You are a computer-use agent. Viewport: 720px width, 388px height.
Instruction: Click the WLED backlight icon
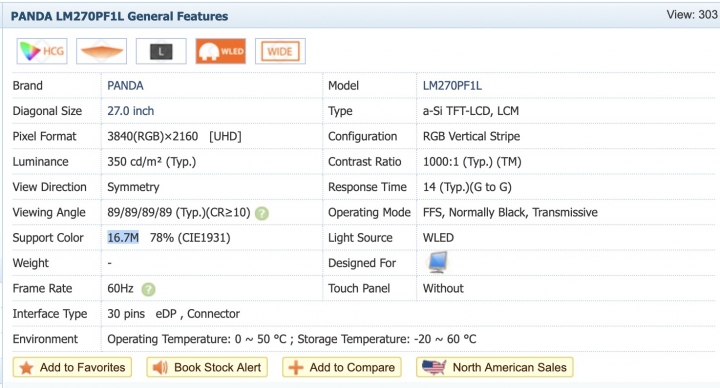coord(221,51)
